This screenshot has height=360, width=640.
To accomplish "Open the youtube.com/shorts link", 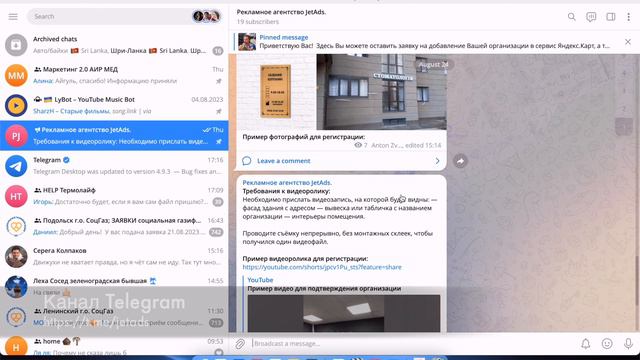I will click(x=322, y=267).
